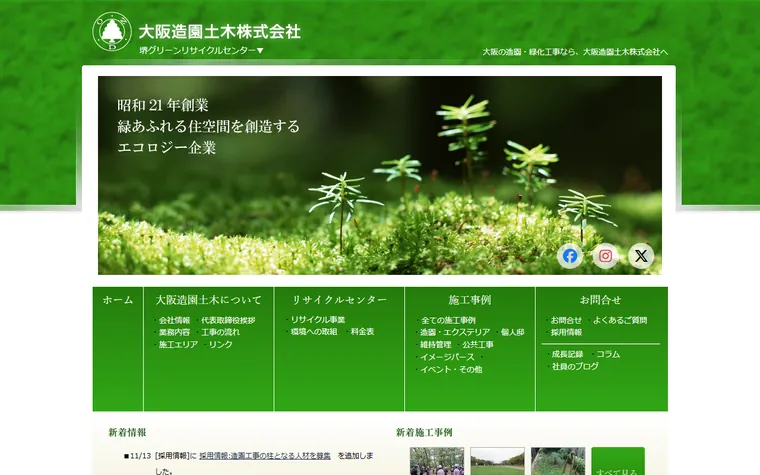The height and width of the screenshot is (475, 760).
Task: Open 施工エリア link
Action: tap(178, 345)
